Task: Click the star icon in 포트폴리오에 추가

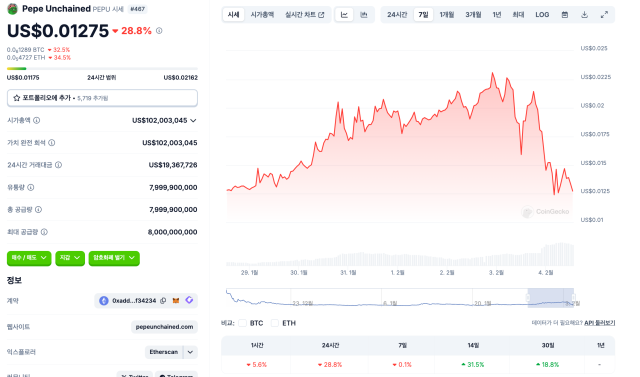Action: 17,98
